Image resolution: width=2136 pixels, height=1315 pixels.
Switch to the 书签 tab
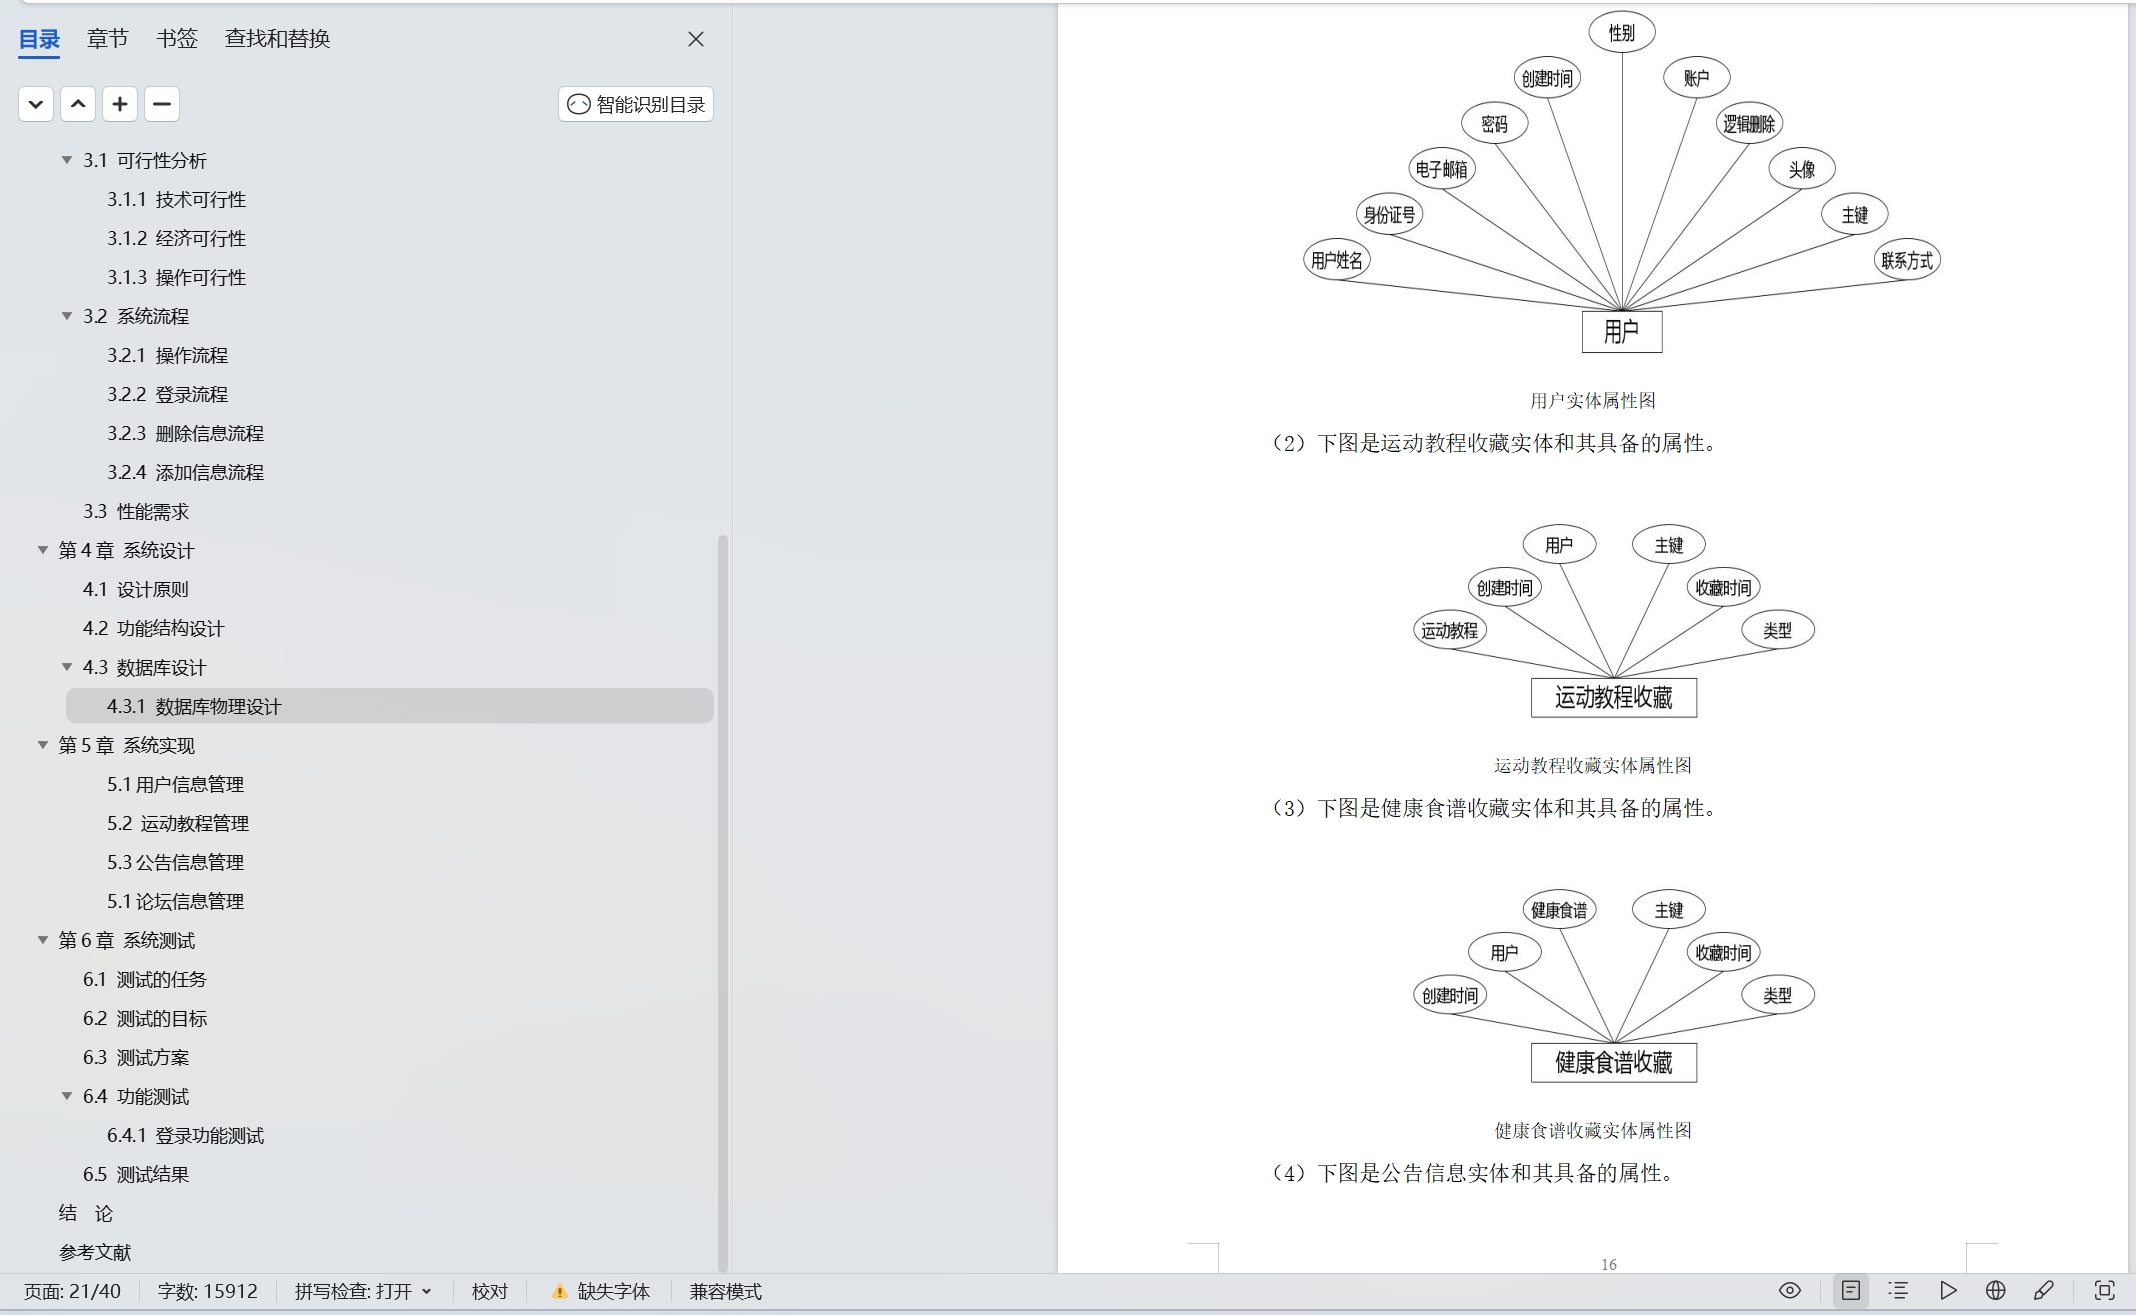pos(177,39)
